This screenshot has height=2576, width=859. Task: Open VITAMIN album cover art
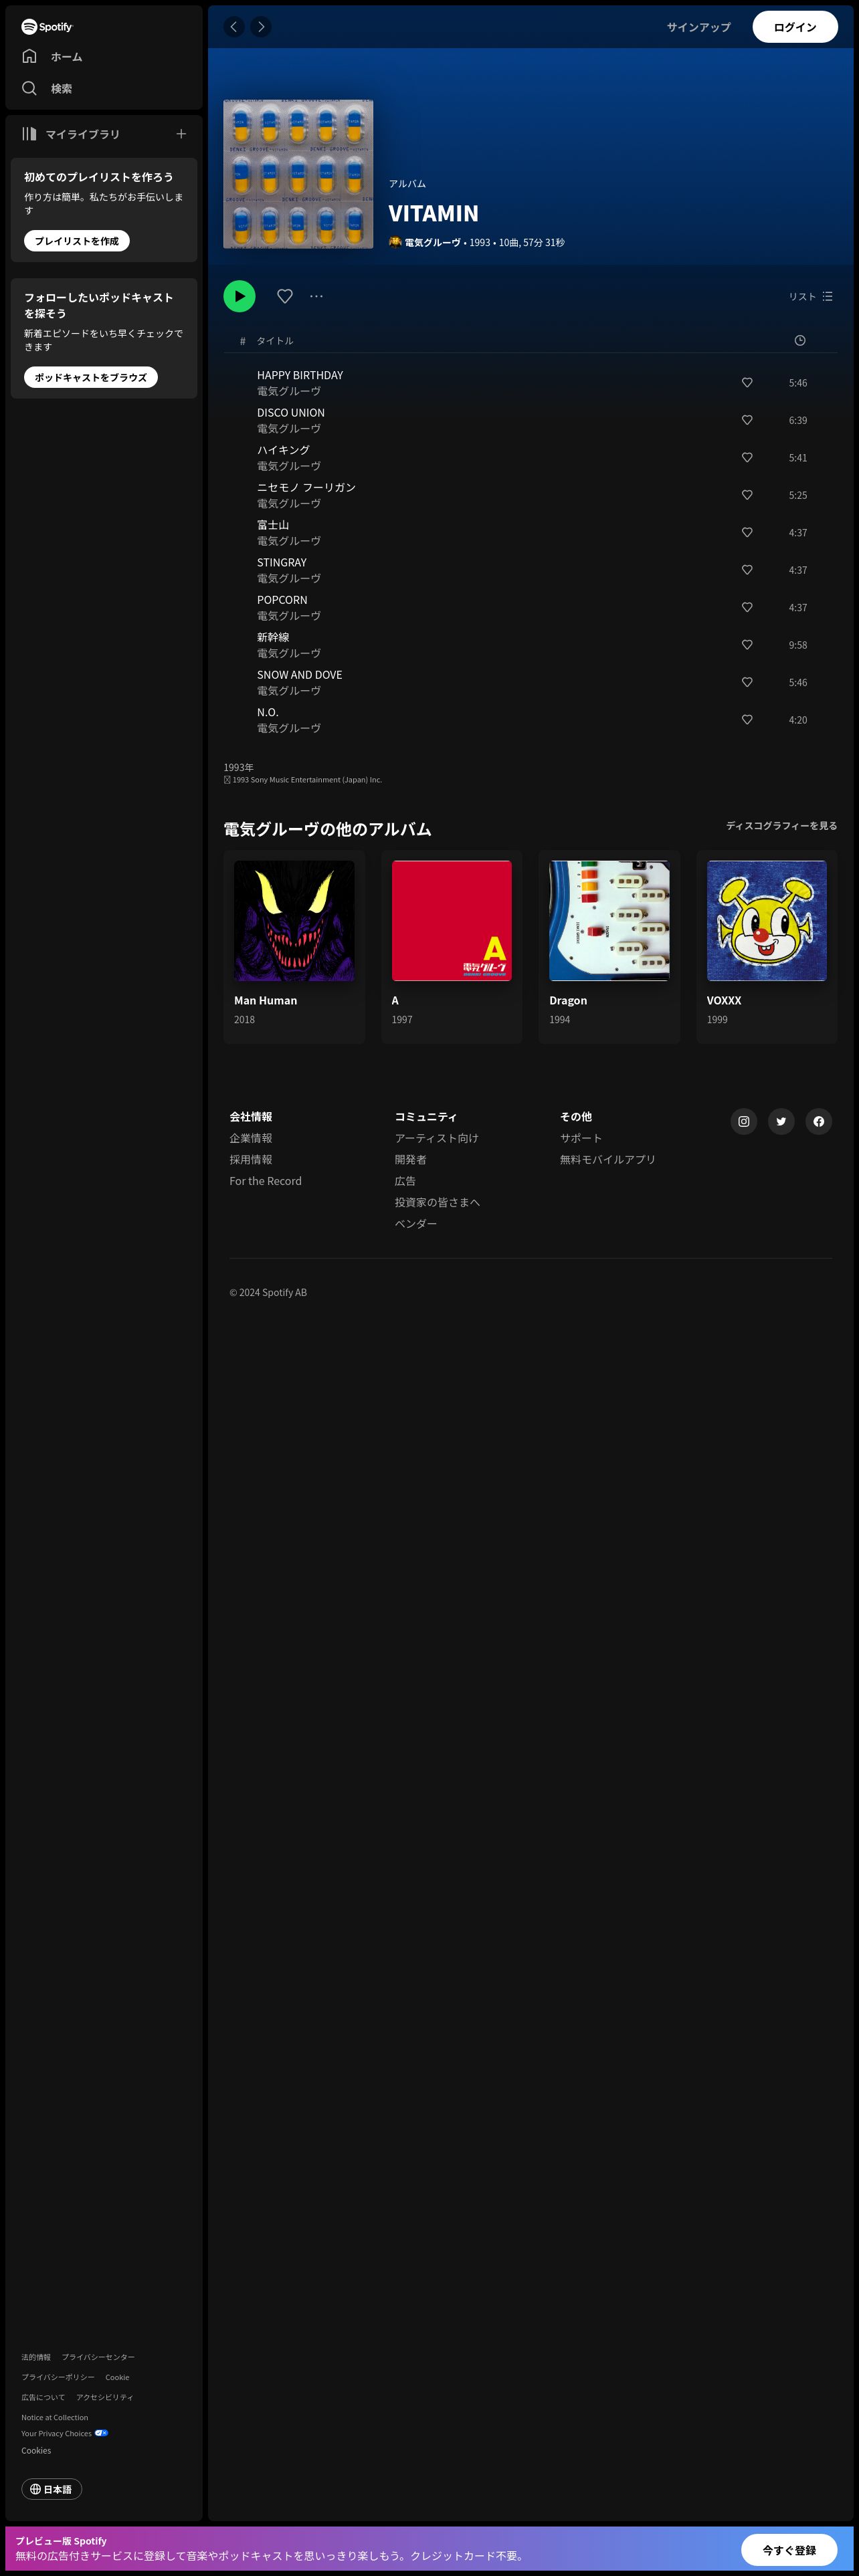[x=298, y=174]
